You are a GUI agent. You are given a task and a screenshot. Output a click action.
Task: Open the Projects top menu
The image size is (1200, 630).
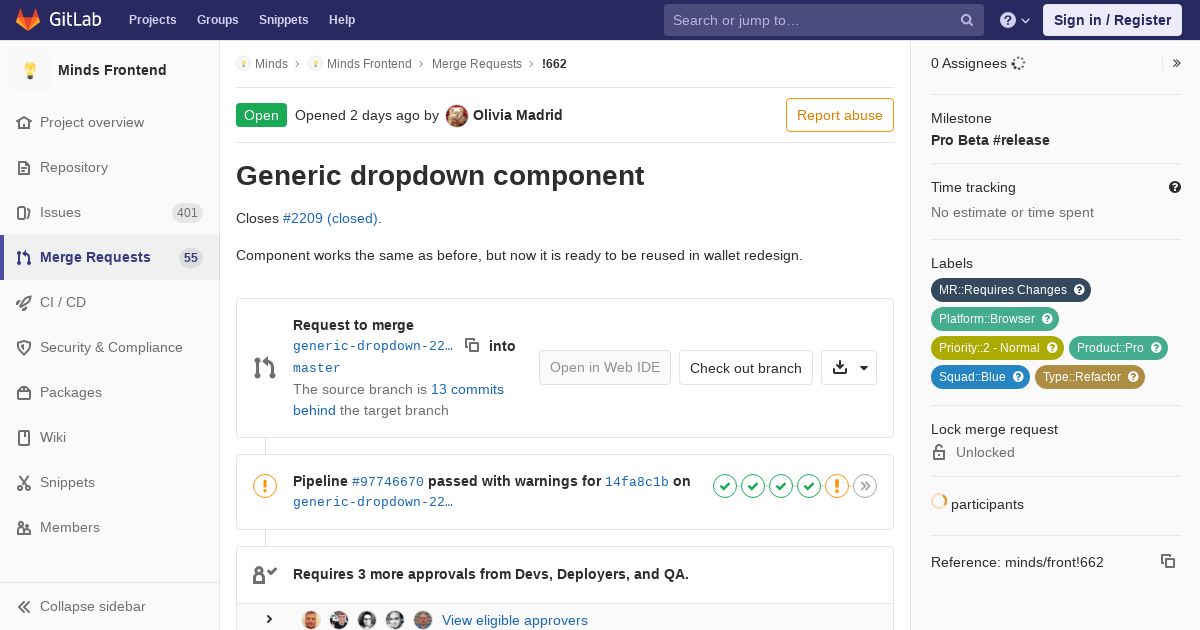click(152, 20)
